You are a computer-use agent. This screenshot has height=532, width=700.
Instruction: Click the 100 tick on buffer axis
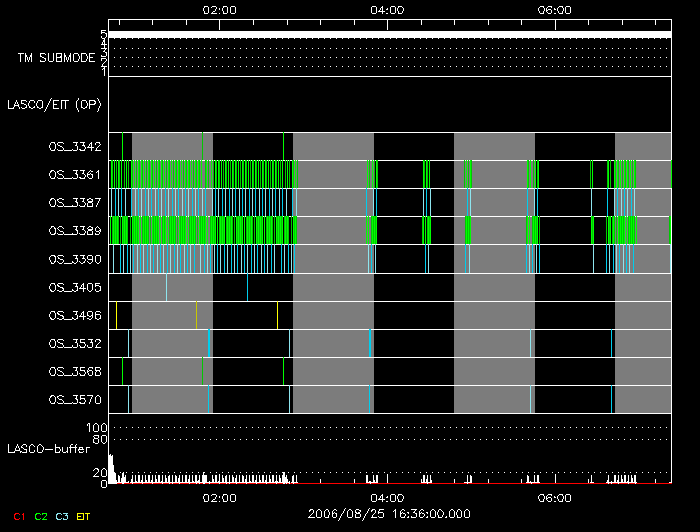pyautogui.click(x=96, y=428)
